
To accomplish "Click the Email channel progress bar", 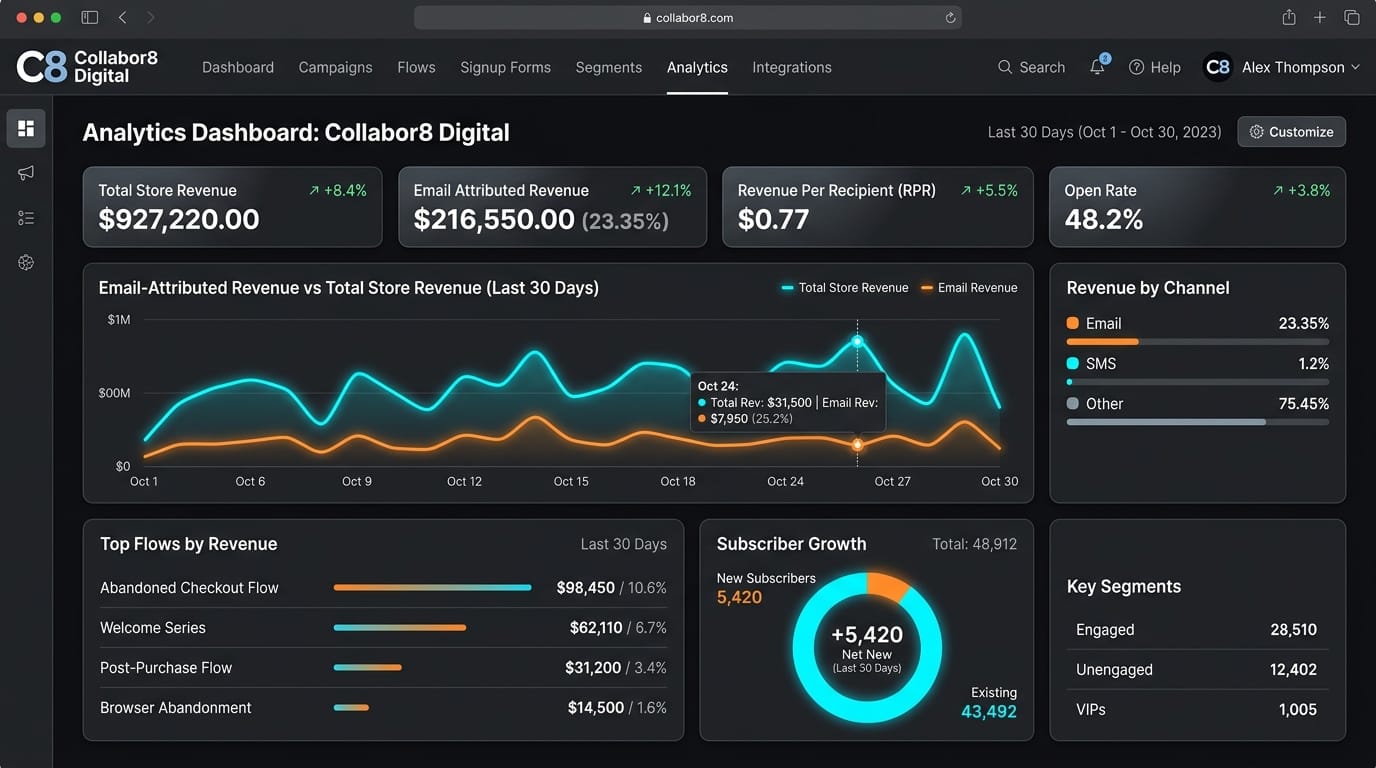I will pos(1197,342).
